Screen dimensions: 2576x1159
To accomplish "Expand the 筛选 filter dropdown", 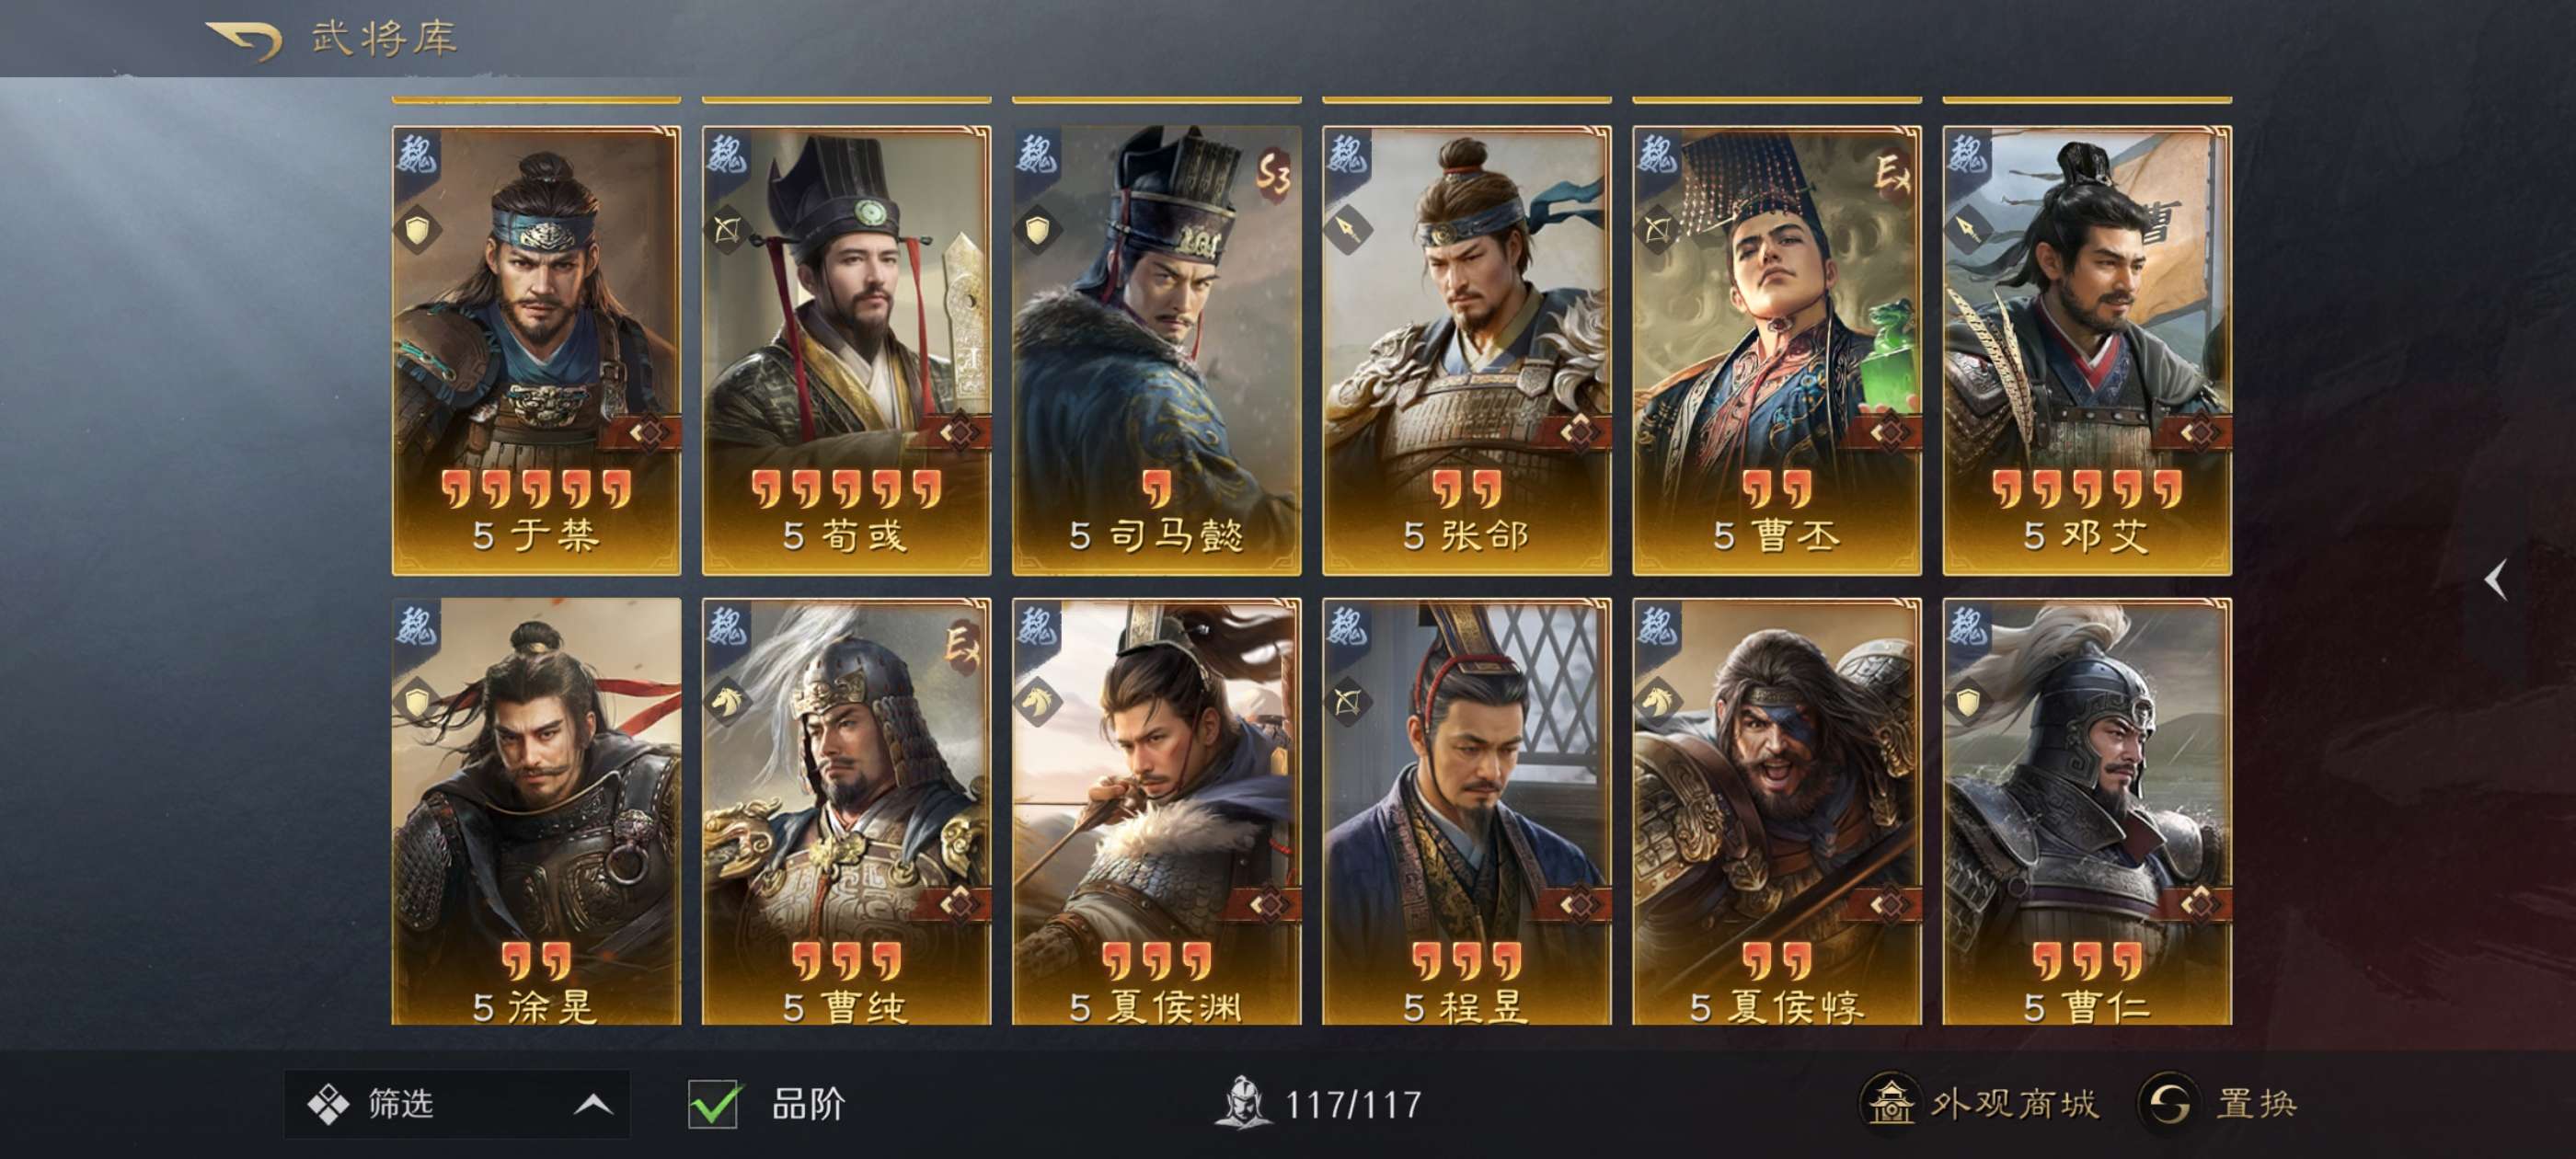I will coord(457,1104).
